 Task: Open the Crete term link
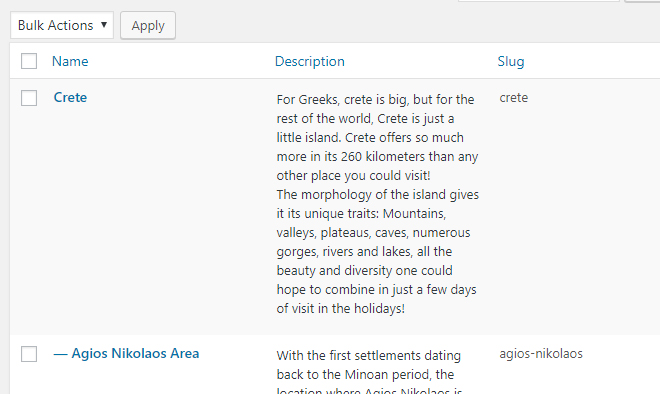click(x=70, y=97)
